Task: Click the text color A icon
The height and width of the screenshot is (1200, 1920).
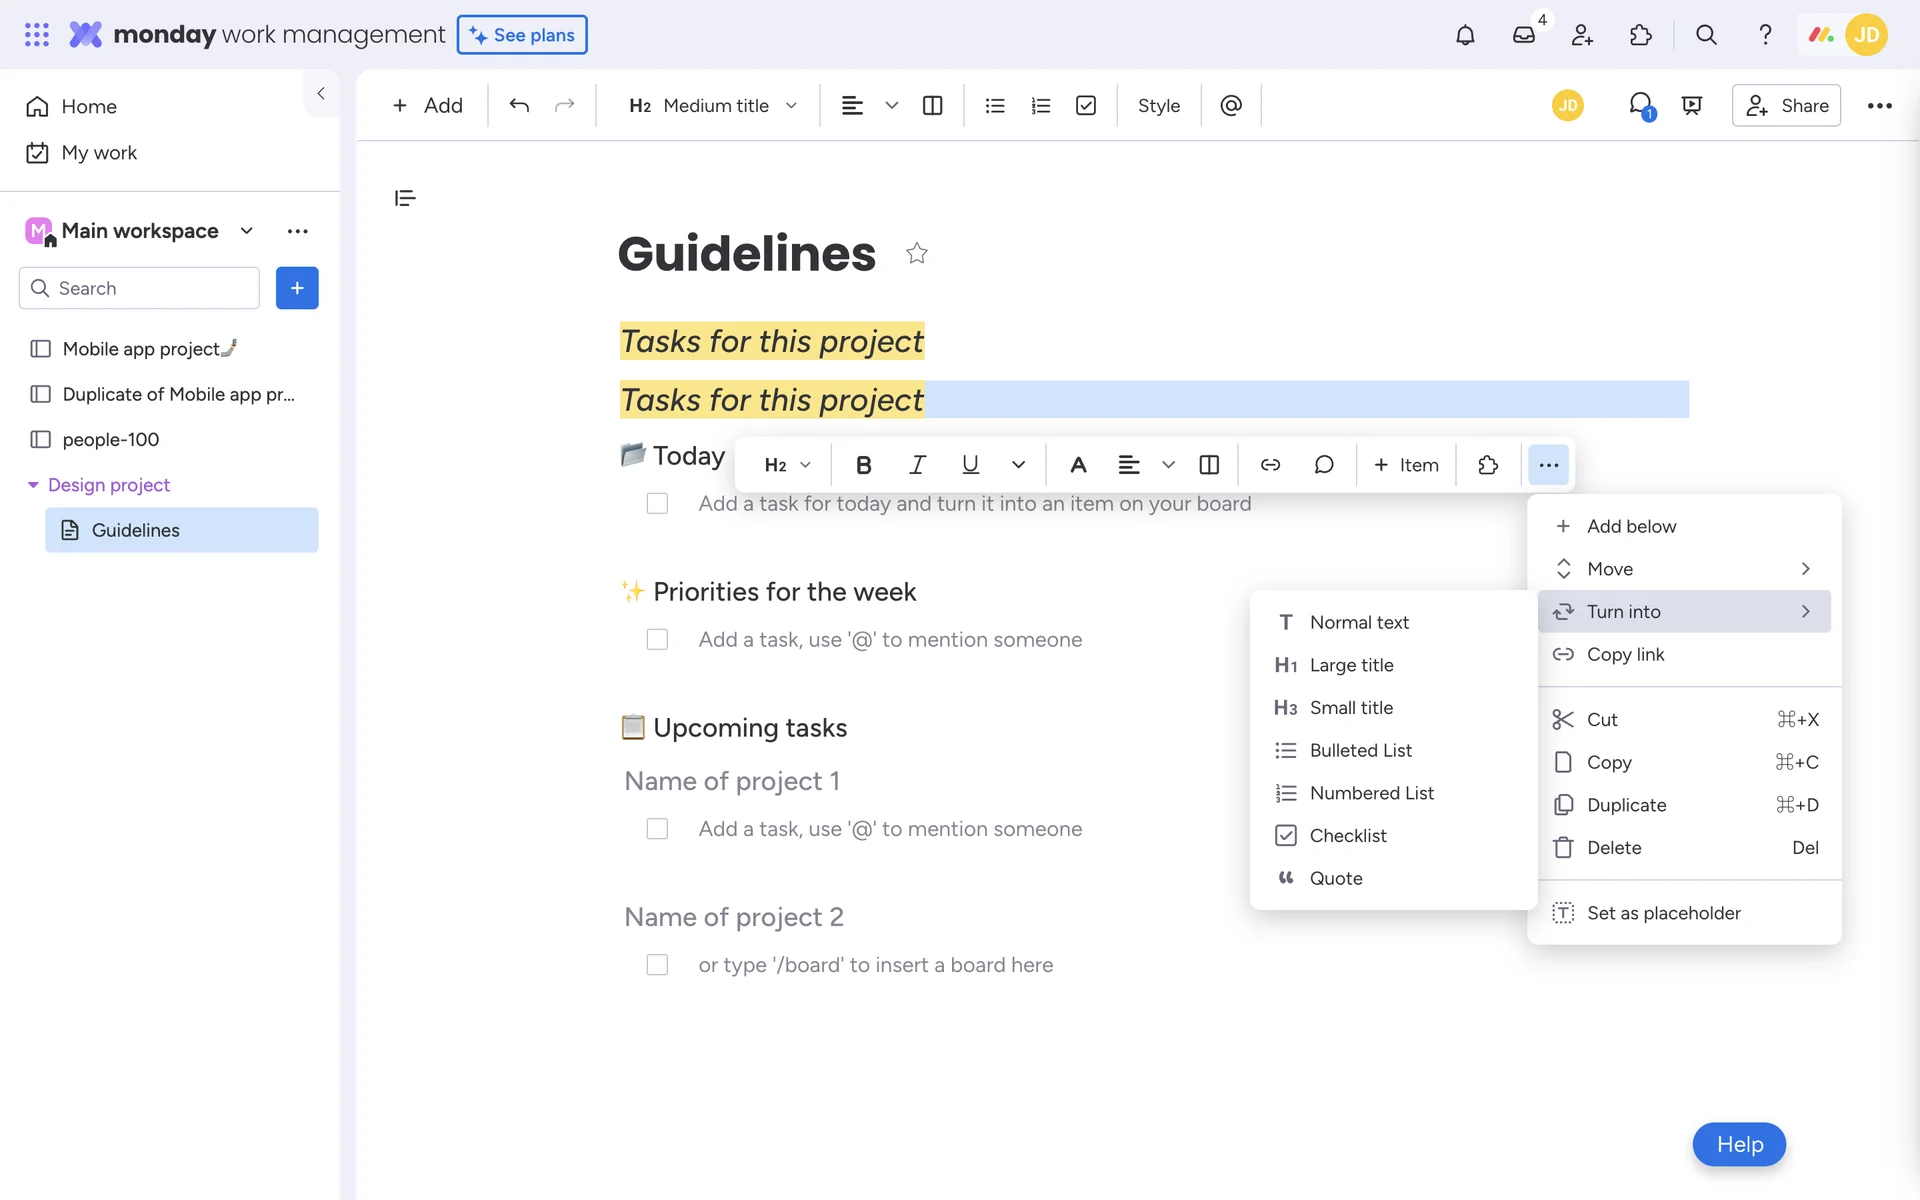Action: 1077,465
